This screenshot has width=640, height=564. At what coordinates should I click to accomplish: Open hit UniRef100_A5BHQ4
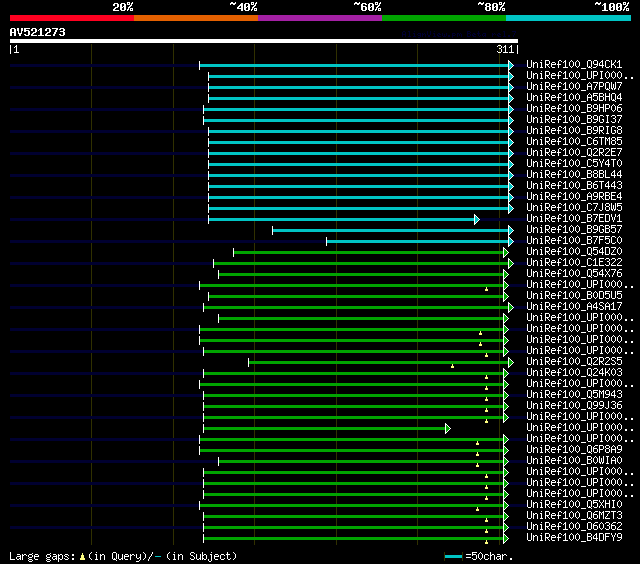click(574, 98)
